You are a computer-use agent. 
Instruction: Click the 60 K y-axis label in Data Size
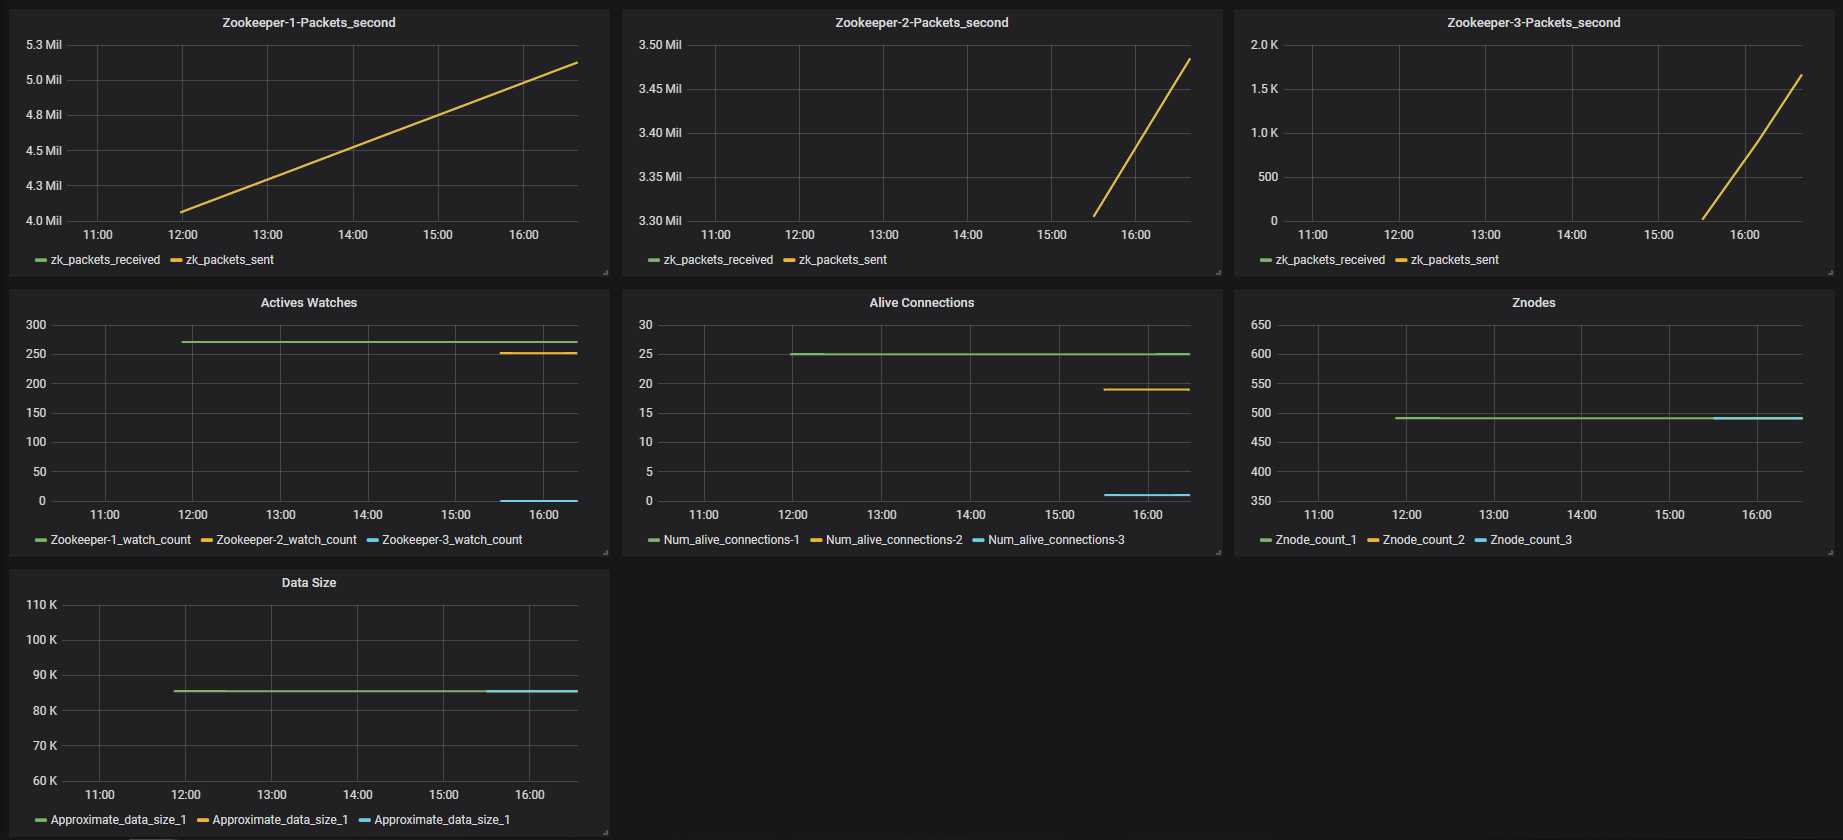[45, 781]
